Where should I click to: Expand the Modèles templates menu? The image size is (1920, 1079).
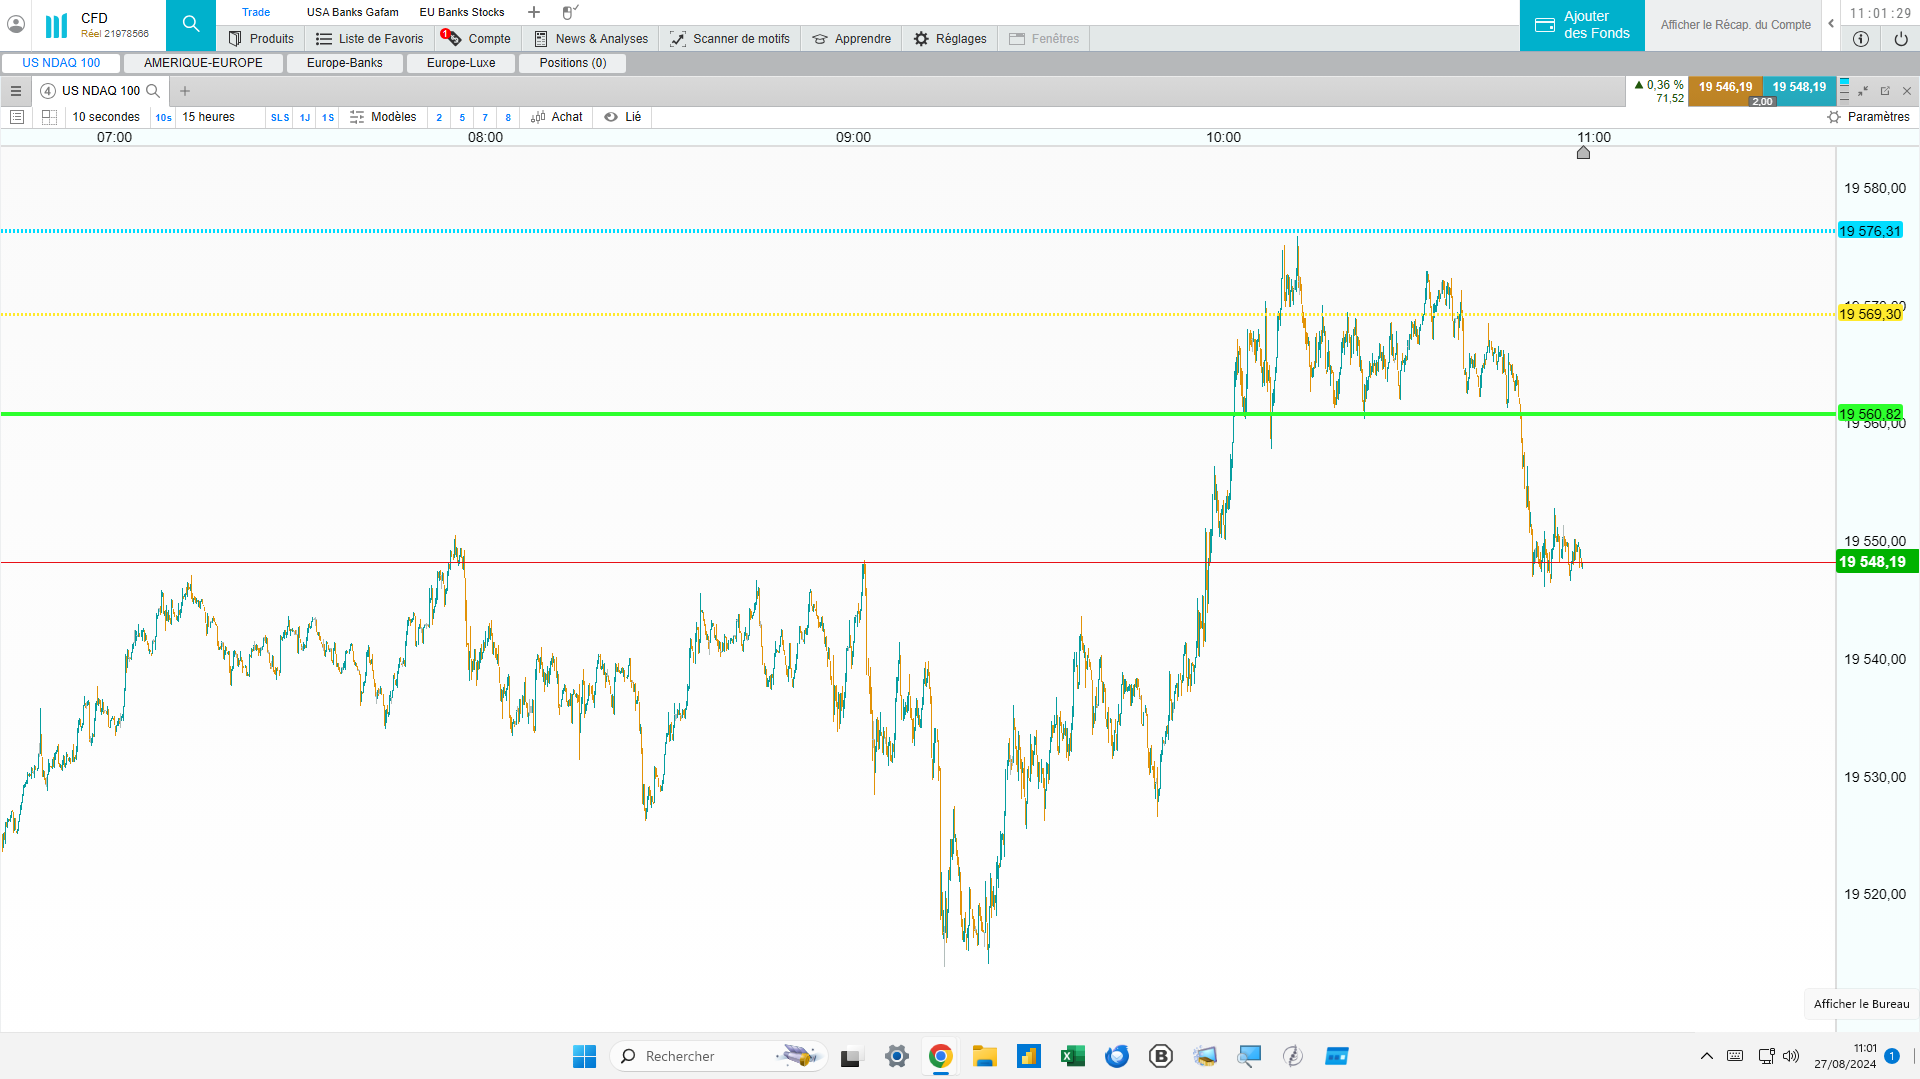pos(383,117)
